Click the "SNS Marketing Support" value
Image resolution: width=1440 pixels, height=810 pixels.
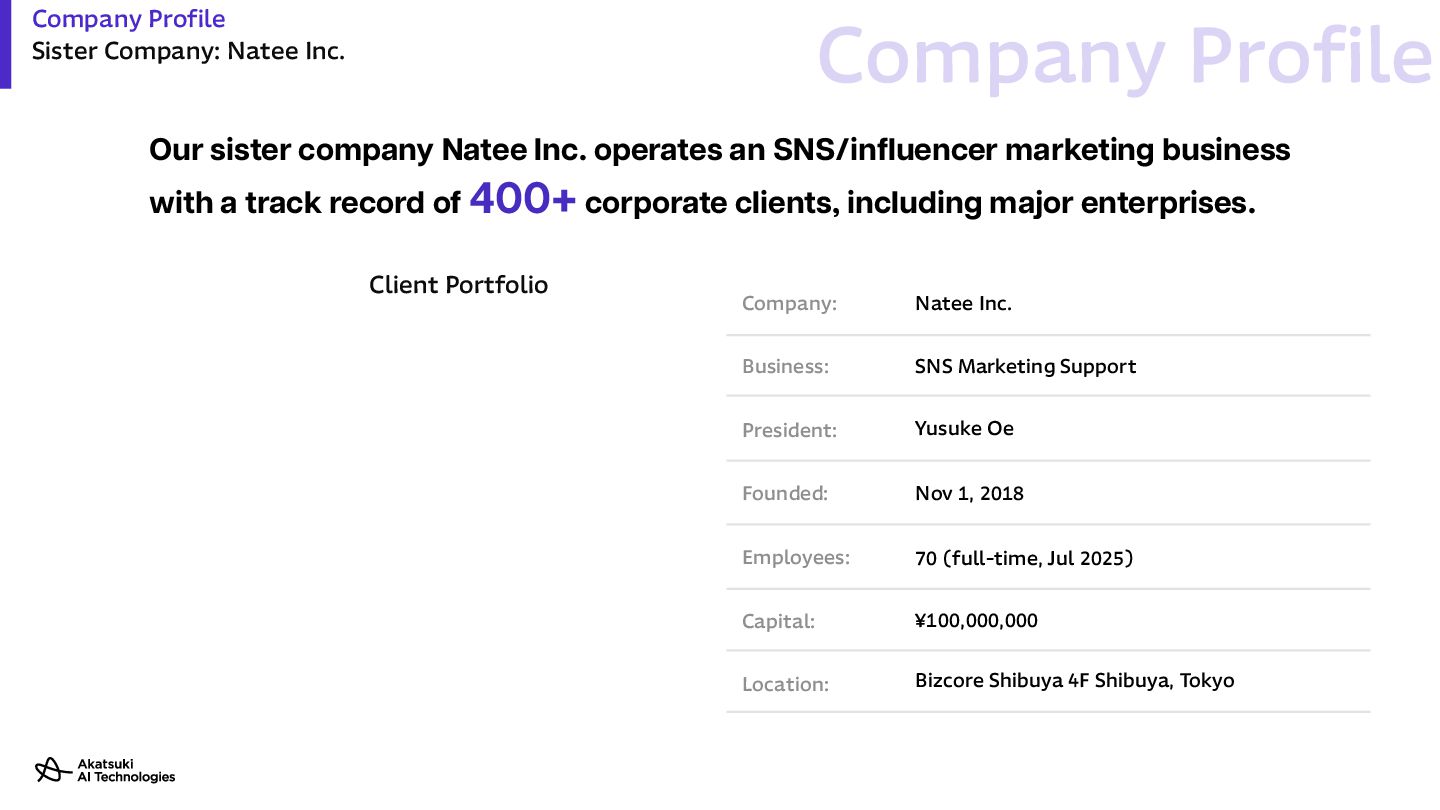point(1025,366)
